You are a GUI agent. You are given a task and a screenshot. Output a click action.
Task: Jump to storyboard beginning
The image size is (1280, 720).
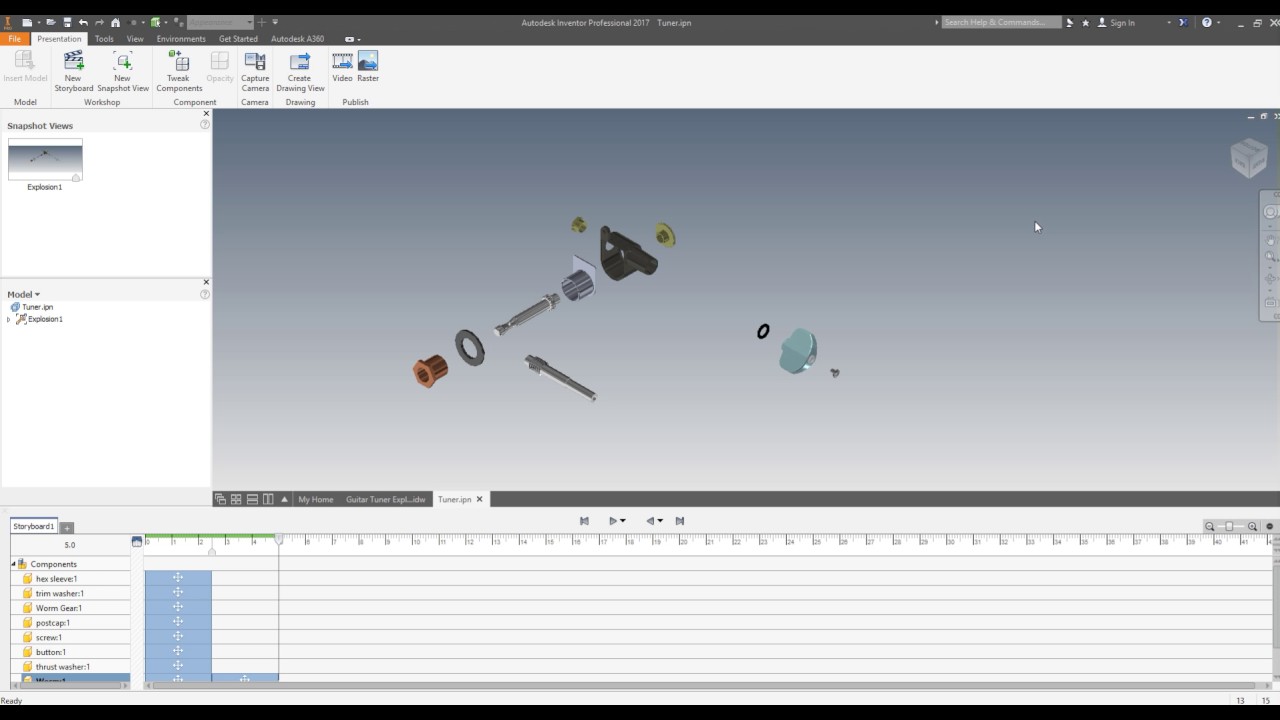[x=585, y=521]
